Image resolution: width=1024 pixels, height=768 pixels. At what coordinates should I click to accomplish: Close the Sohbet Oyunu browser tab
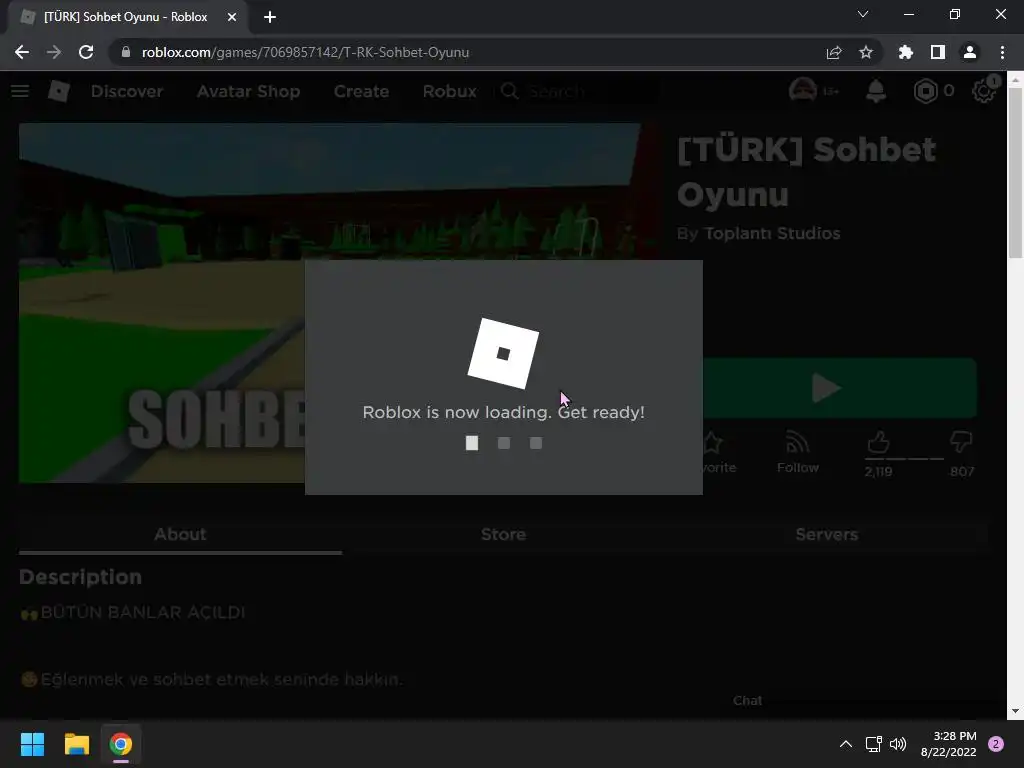click(x=232, y=17)
